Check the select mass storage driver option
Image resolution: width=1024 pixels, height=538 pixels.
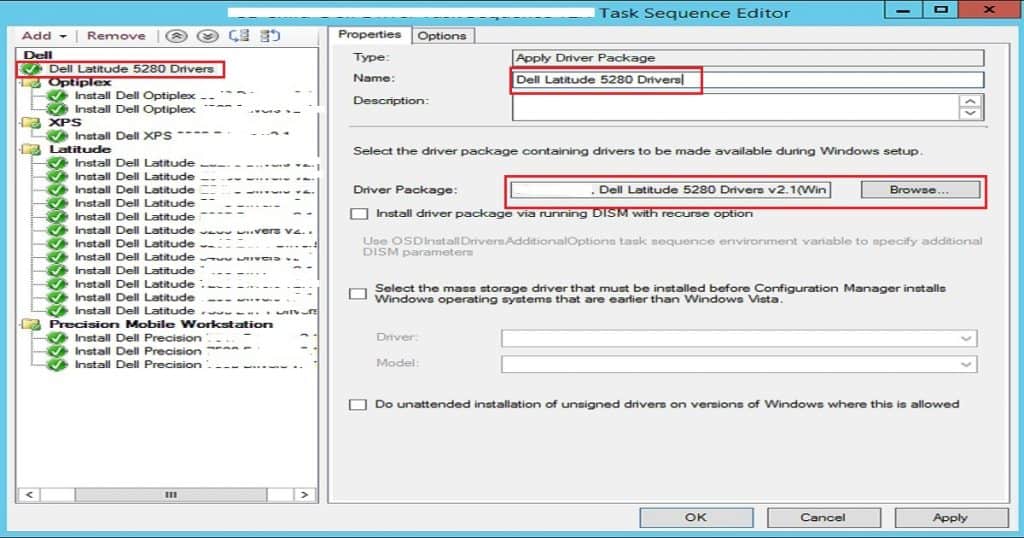pos(358,294)
